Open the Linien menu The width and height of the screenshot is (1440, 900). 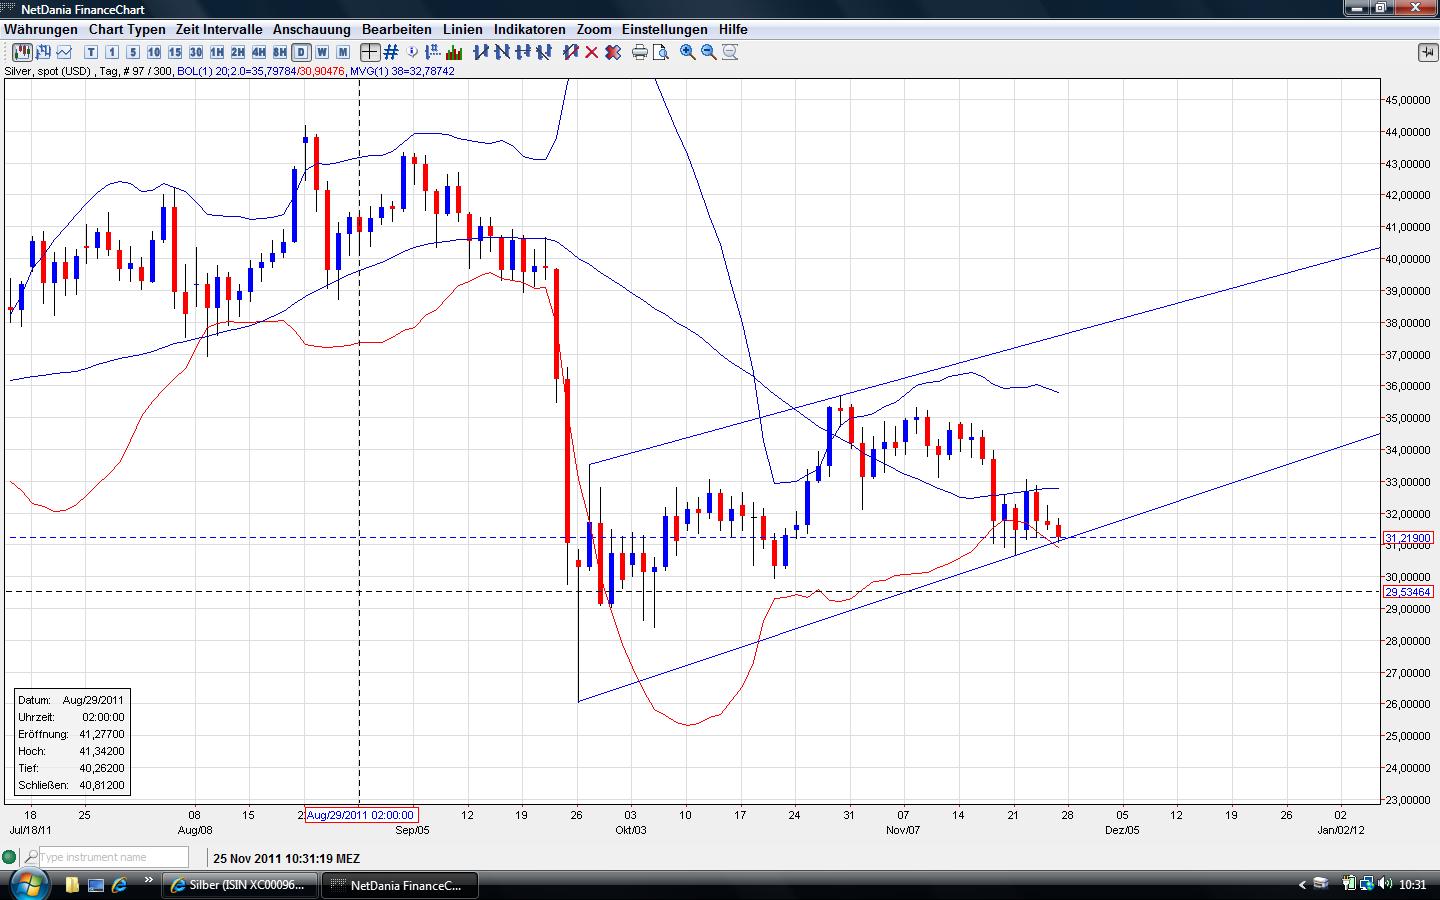pos(463,30)
